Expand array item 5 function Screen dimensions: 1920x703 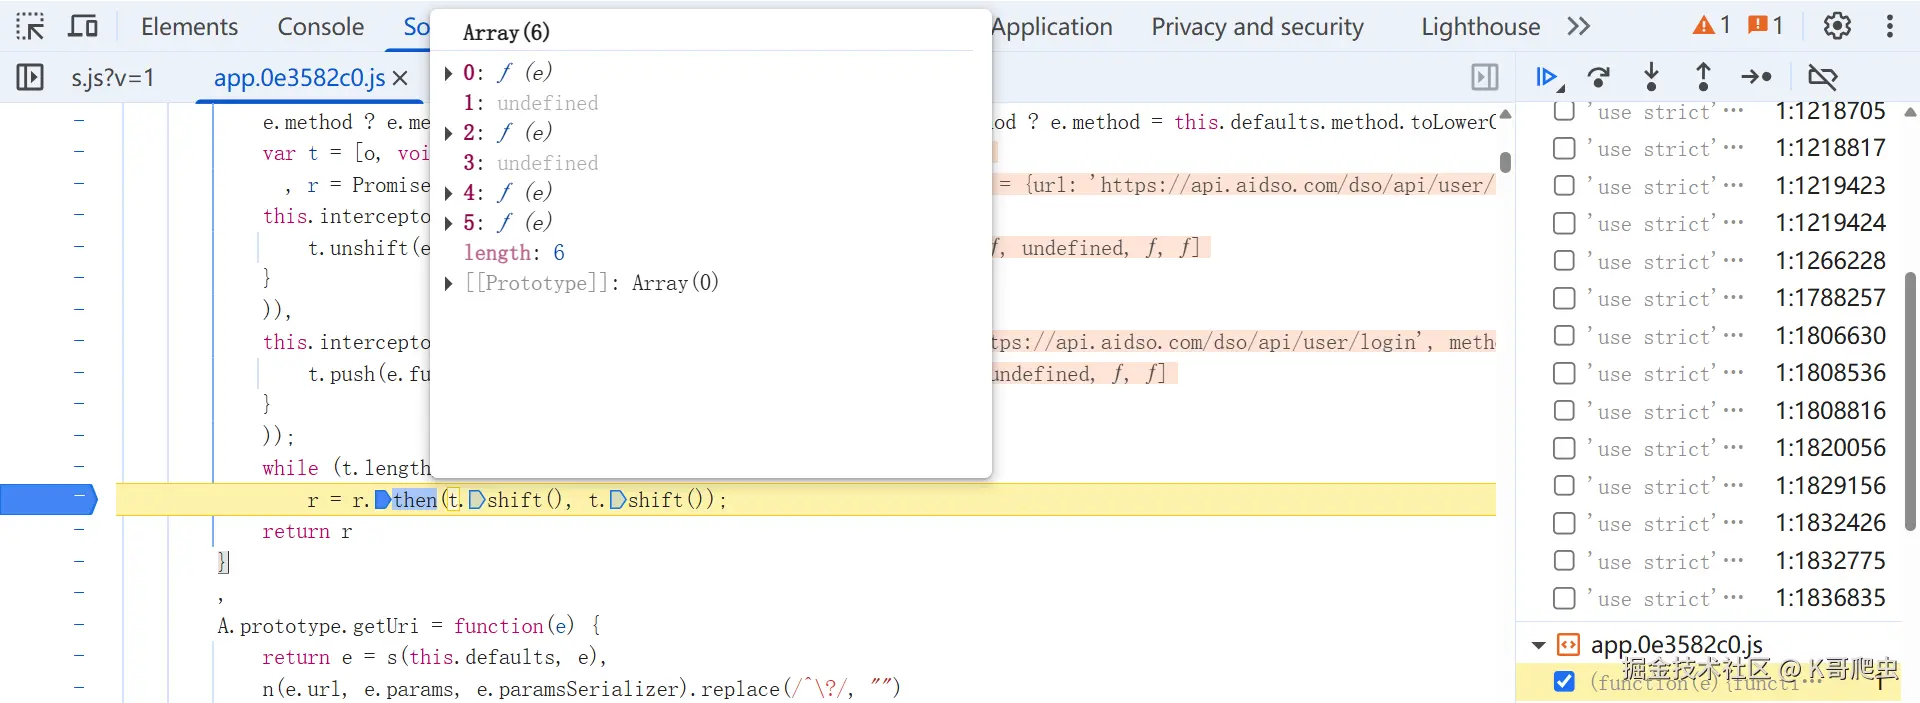(x=448, y=223)
